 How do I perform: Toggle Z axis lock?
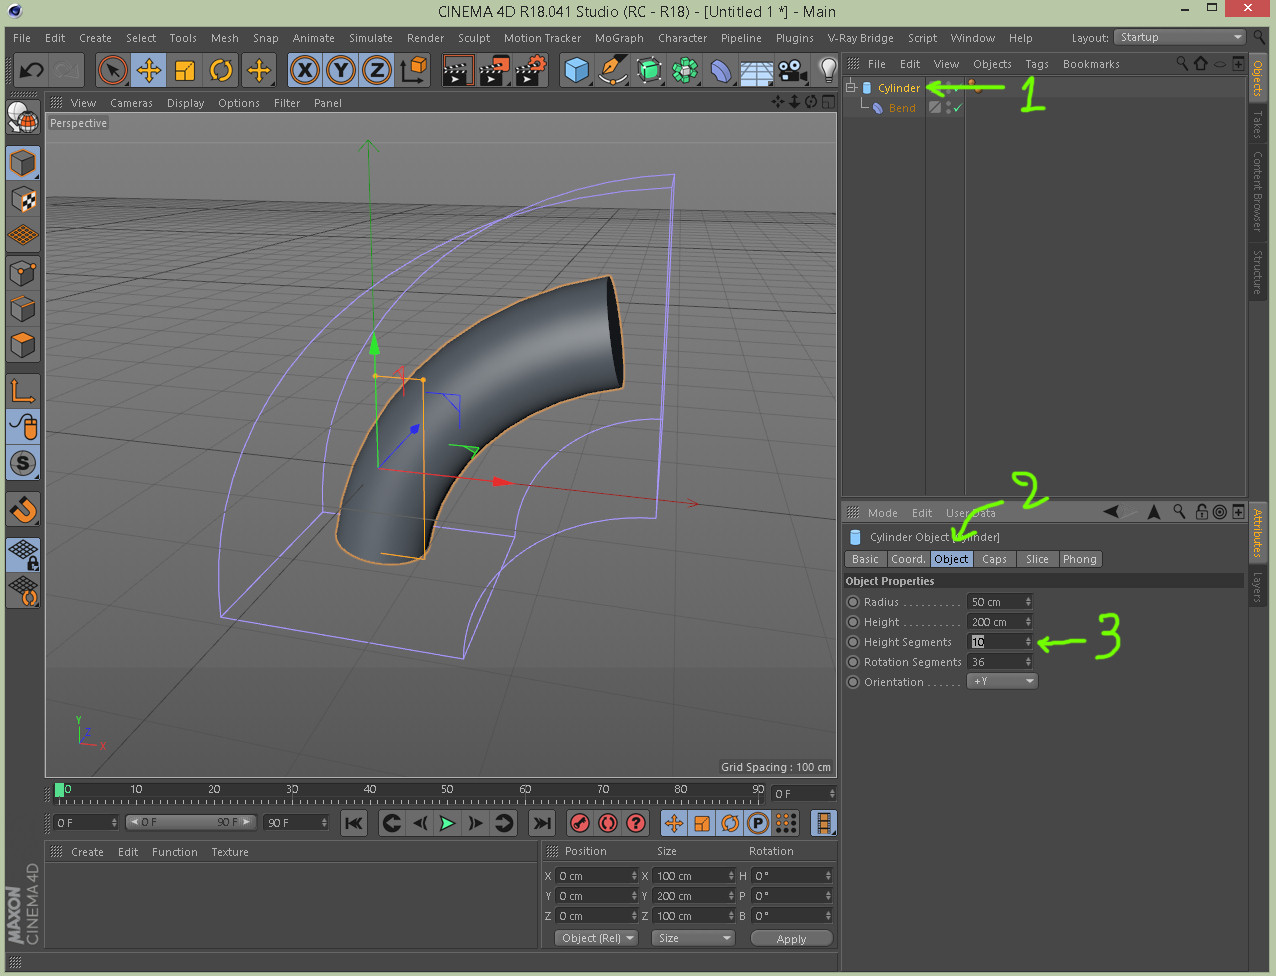pos(377,70)
